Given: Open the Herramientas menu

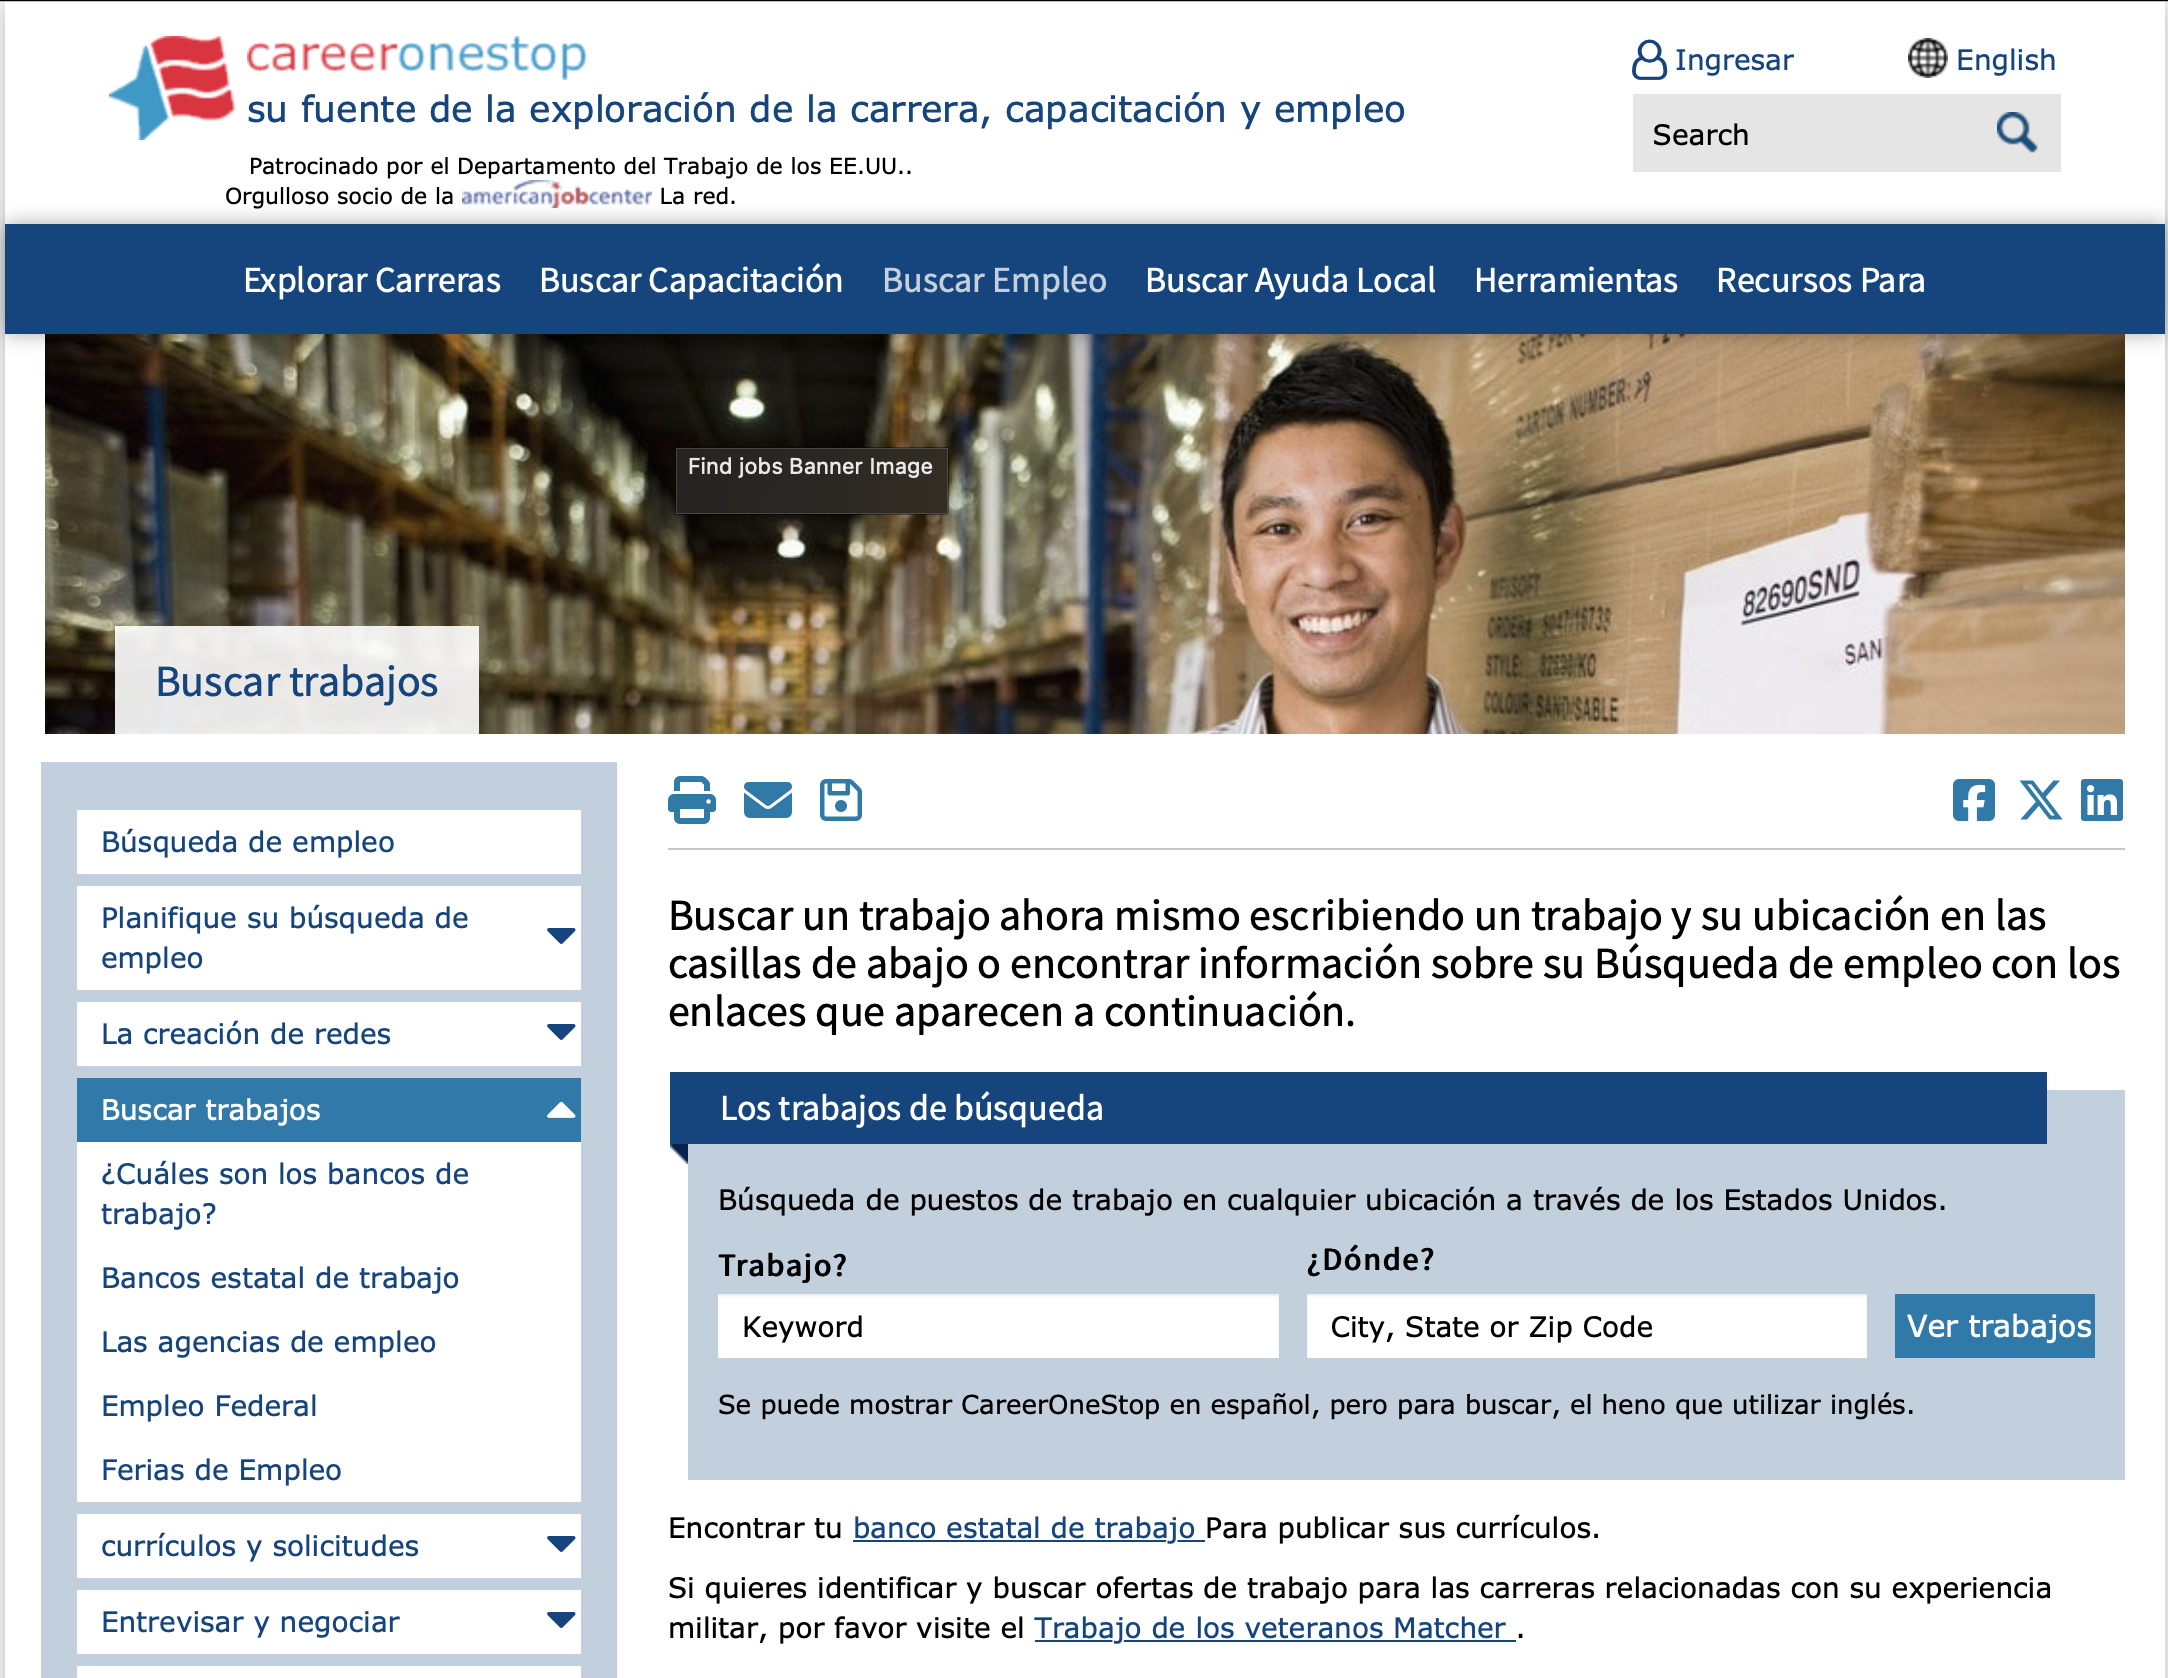Looking at the screenshot, I should click(1576, 281).
